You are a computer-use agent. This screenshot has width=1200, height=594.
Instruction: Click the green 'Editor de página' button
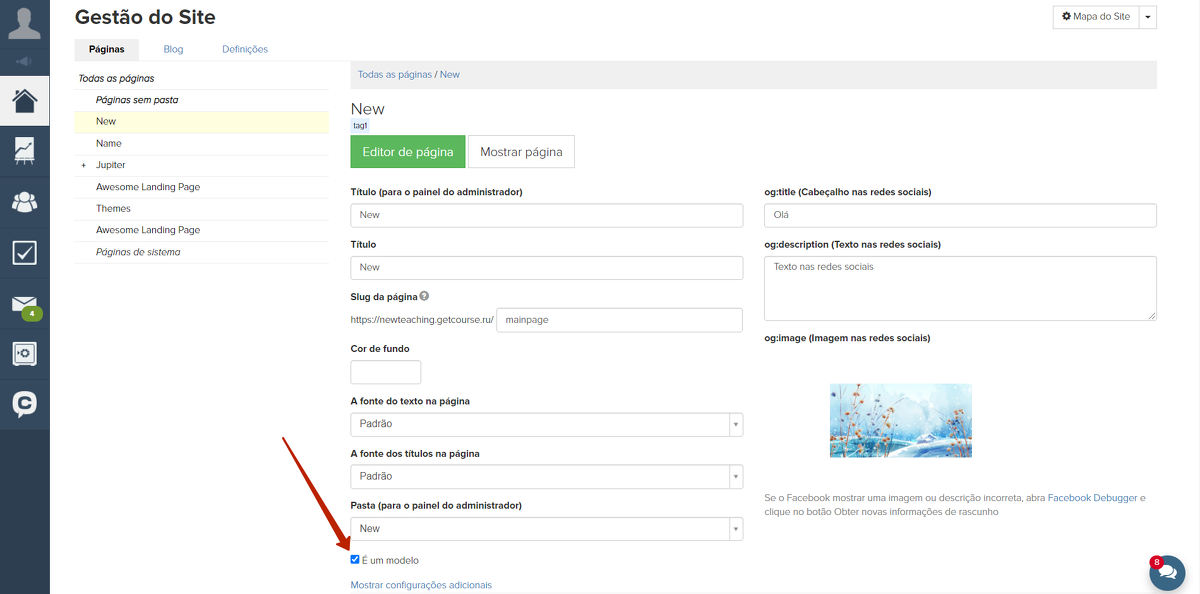407,152
